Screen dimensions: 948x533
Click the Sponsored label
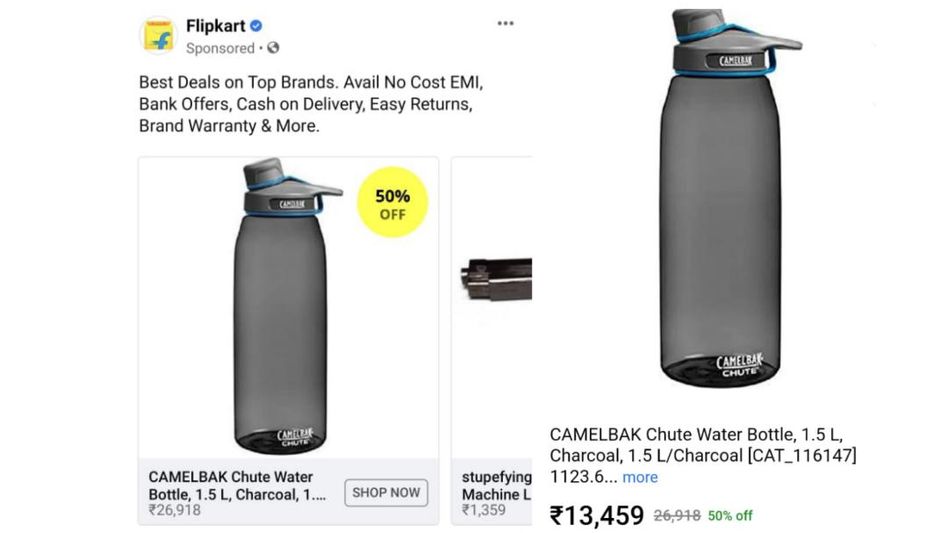220,48
